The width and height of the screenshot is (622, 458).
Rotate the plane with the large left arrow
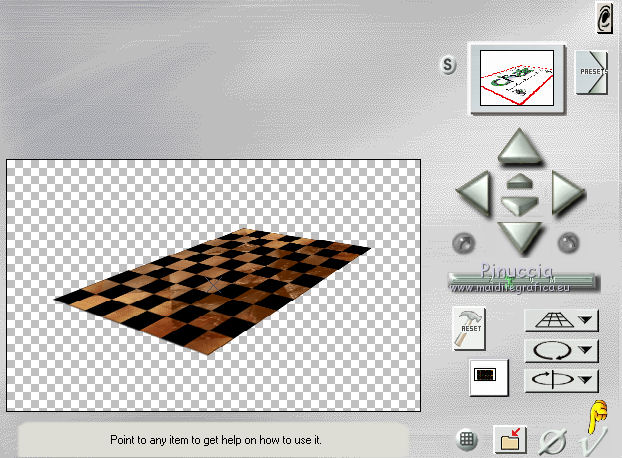[x=474, y=193]
